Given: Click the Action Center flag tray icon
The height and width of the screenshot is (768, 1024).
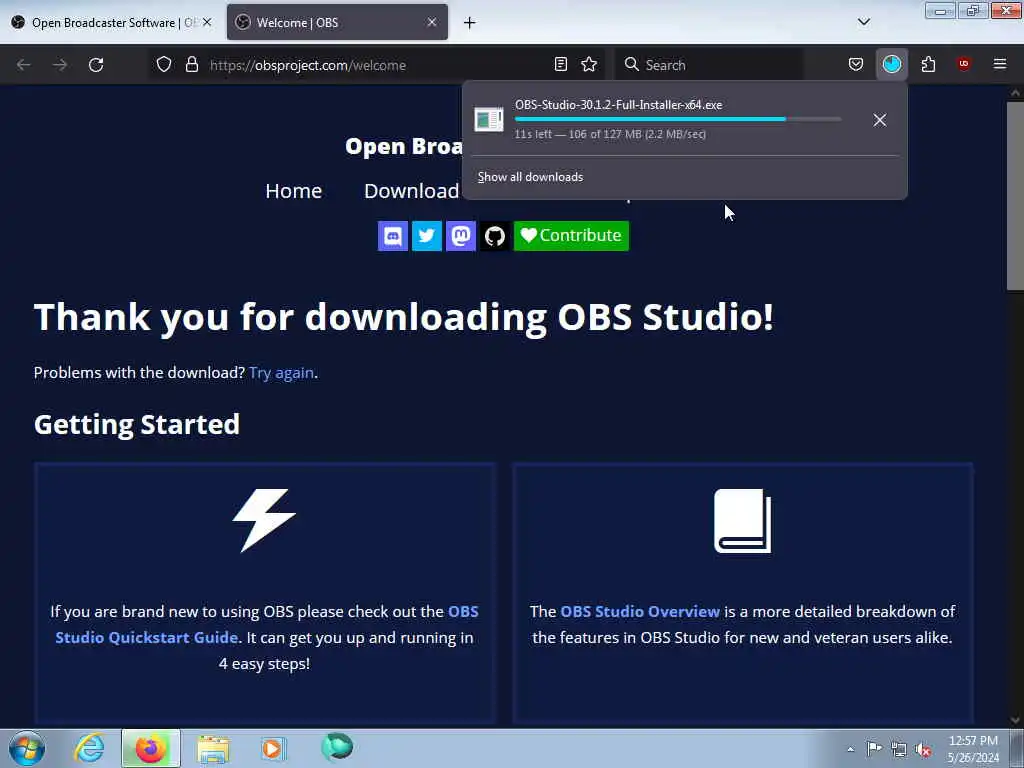Looking at the screenshot, I should (874, 748).
